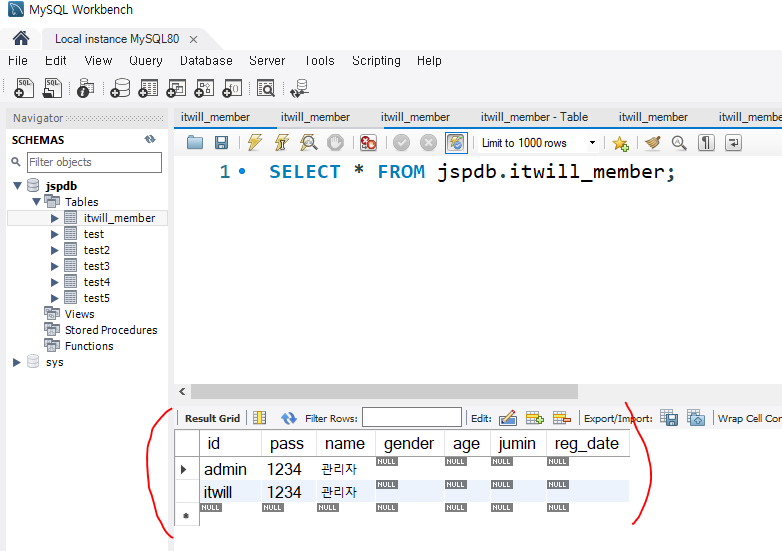The width and height of the screenshot is (782, 551).
Task: Select Functions in the navigator
Action: tap(89, 346)
